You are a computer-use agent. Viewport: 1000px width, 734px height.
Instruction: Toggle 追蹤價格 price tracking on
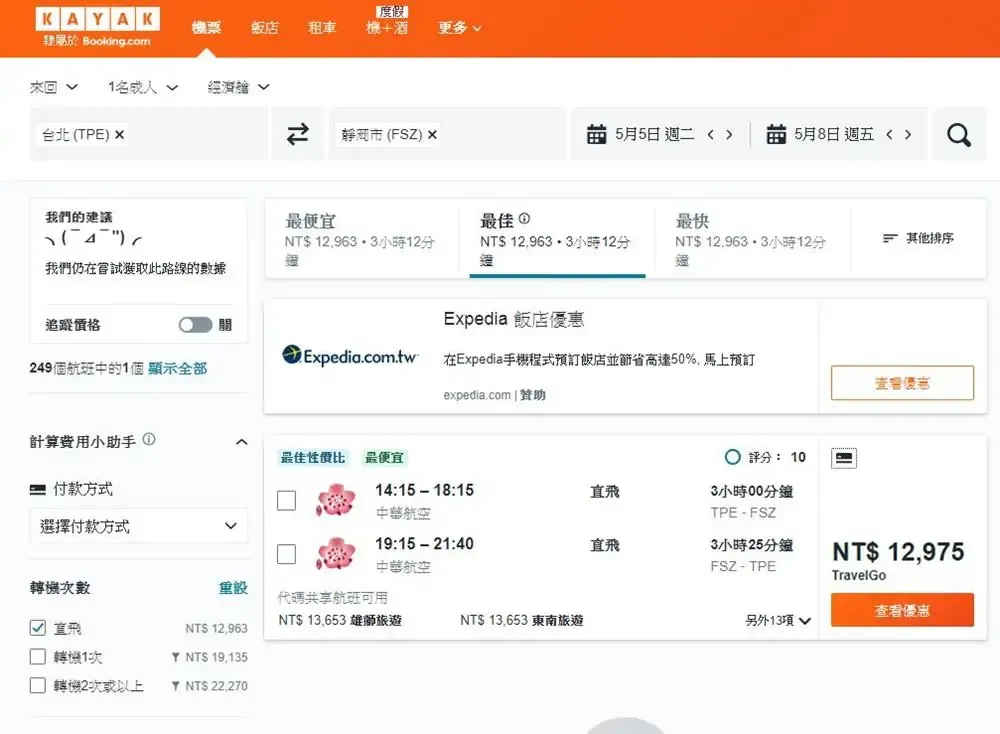pos(196,325)
